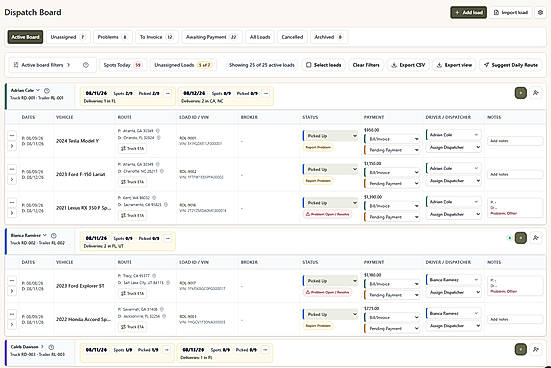The image size is (551, 368).
Task: Click info icon beside Atlanta pickup, Tesla row
Action: [x=158, y=131]
